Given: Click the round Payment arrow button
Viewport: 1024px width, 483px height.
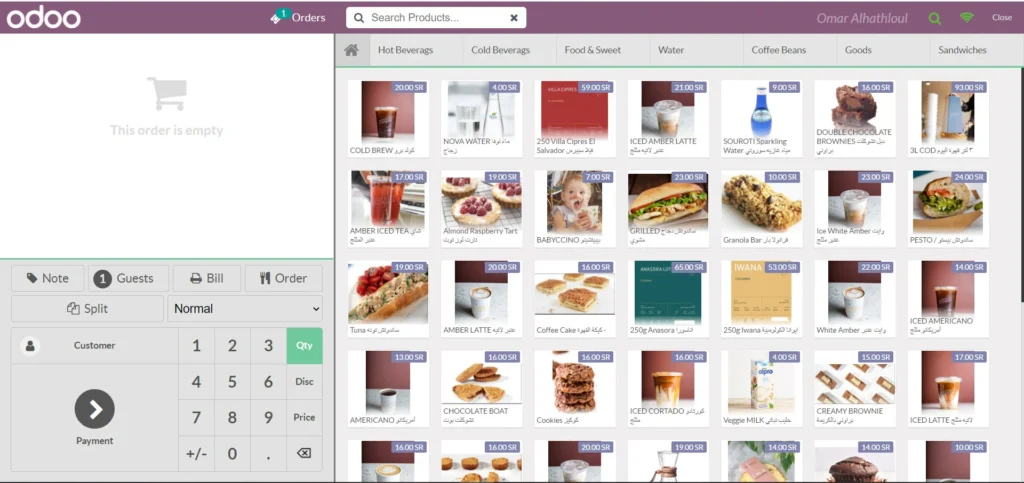Looking at the screenshot, I should pos(95,408).
